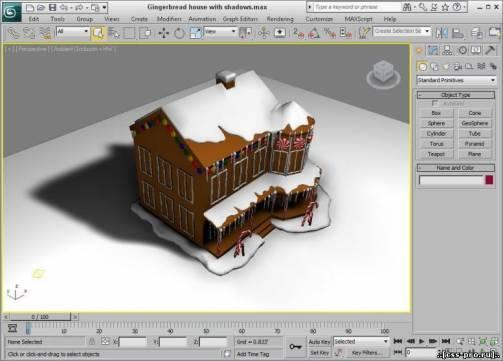Click the question mark Help icon
Image resolution: width=503 pixels, height=361 pixels.
point(457,7)
